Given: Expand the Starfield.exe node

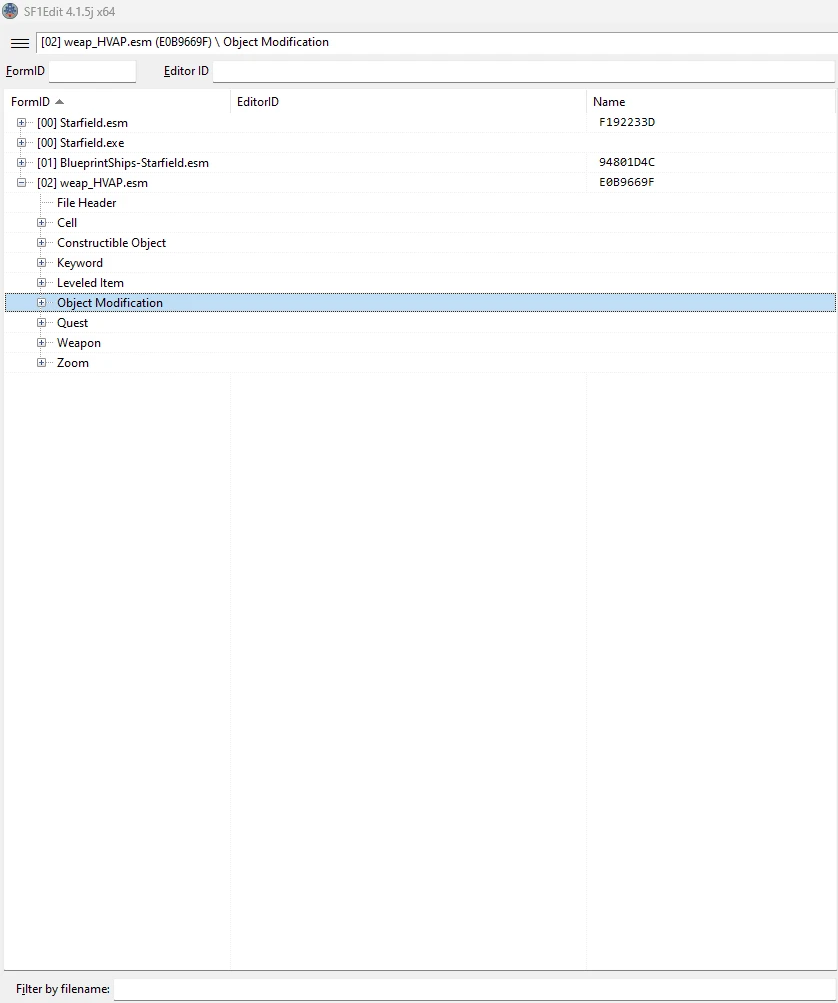Looking at the screenshot, I should [21, 142].
